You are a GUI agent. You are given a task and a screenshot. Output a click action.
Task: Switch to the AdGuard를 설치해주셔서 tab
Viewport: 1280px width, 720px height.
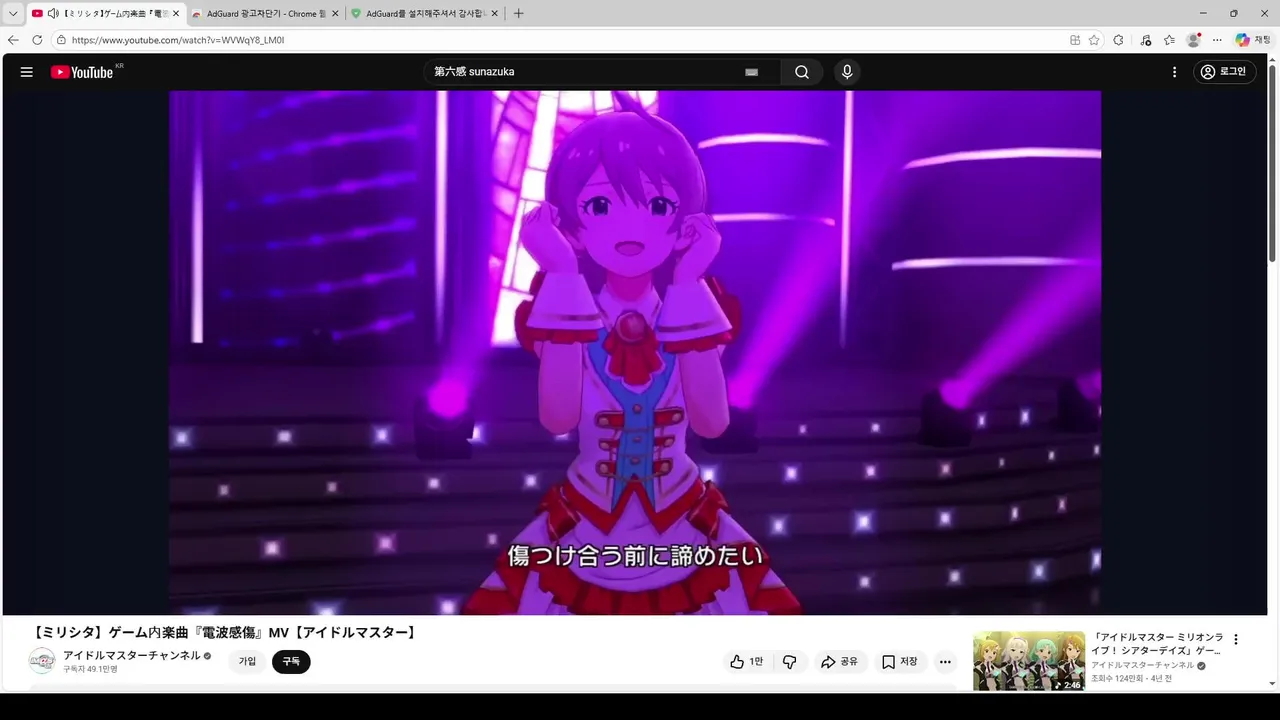(x=424, y=14)
